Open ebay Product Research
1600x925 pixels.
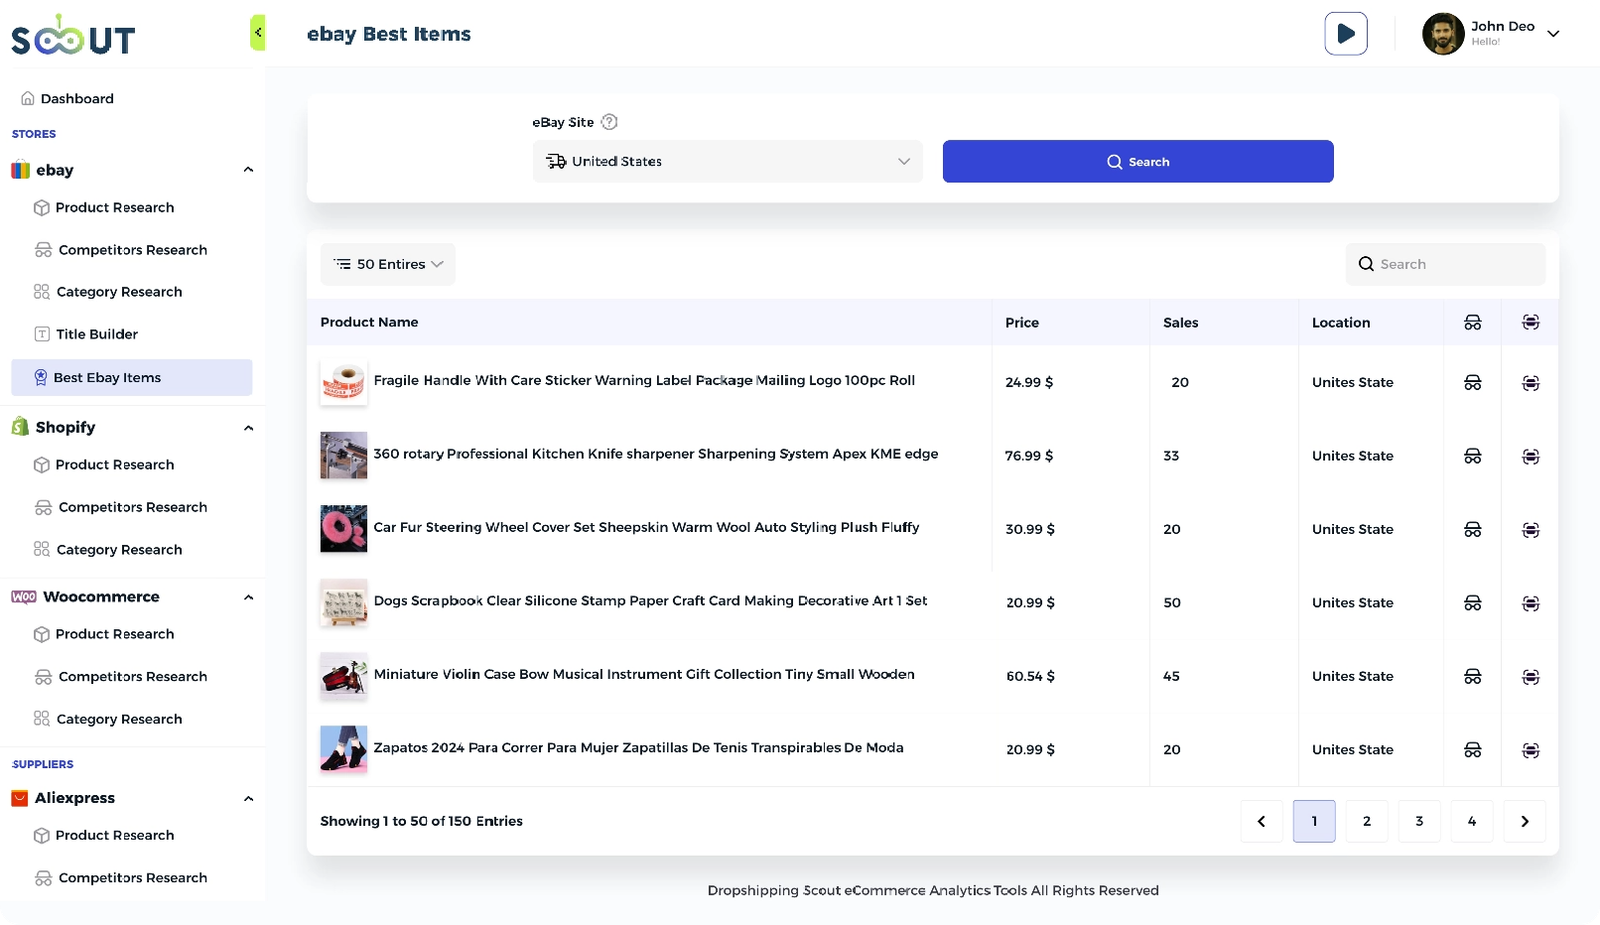point(104,207)
